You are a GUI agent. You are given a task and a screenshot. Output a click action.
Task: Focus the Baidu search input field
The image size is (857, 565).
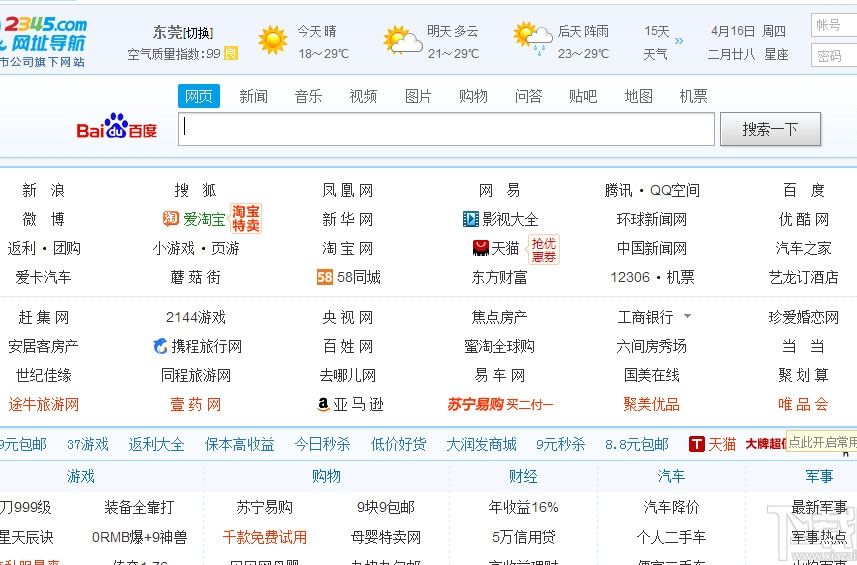point(446,129)
